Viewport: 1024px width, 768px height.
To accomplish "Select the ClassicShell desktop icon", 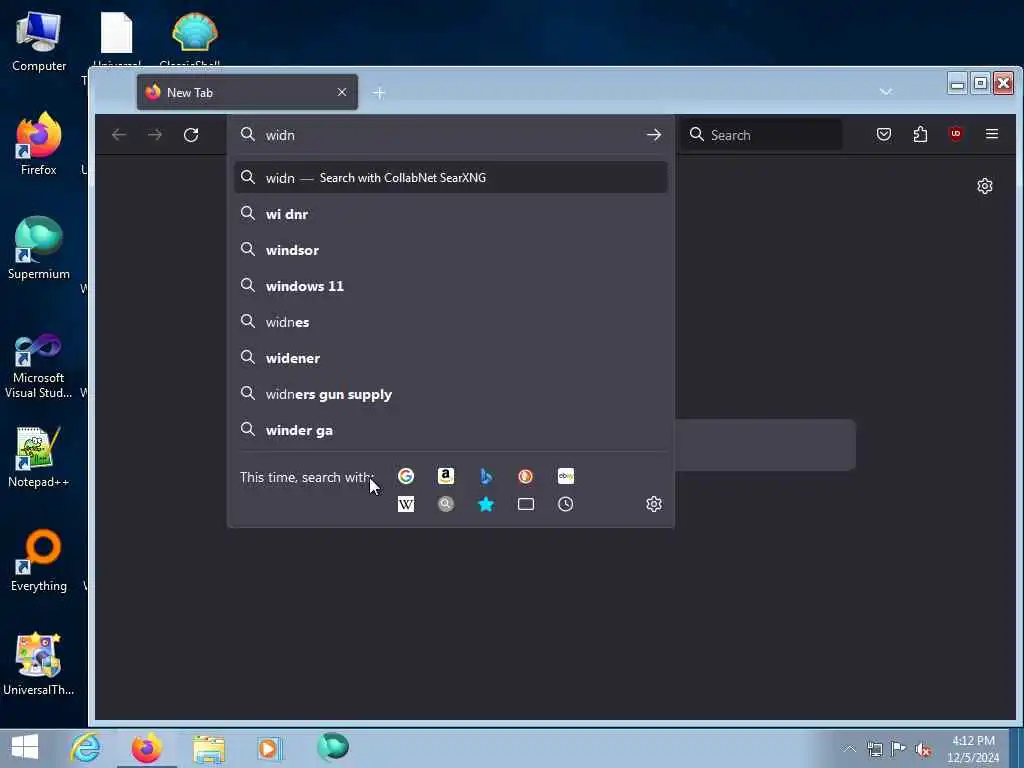I will 194,38.
